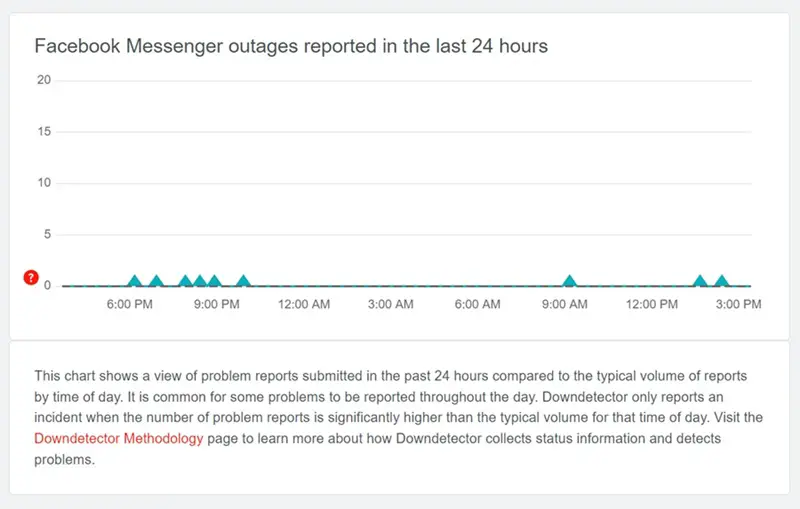
Task: Click the 12:00 AM time axis label
Action: pyautogui.click(x=304, y=304)
